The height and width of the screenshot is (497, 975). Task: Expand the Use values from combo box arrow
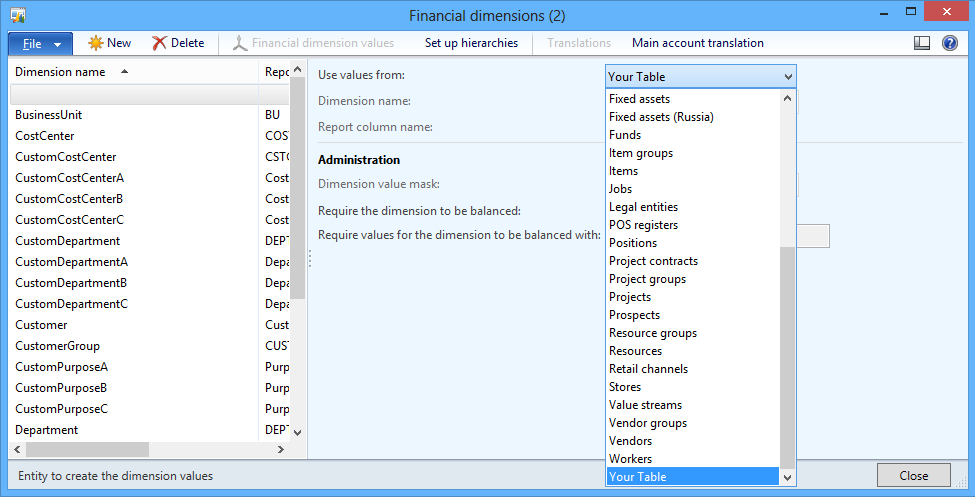tap(788, 76)
